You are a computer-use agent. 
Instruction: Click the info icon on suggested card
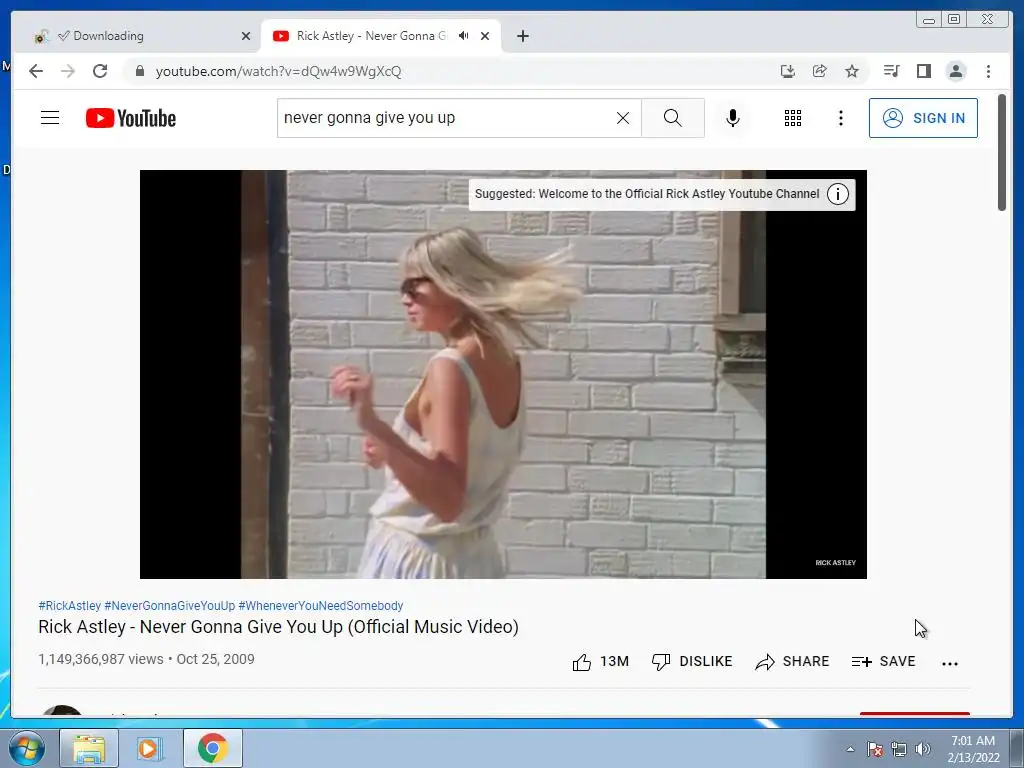click(x=838, y=194)
